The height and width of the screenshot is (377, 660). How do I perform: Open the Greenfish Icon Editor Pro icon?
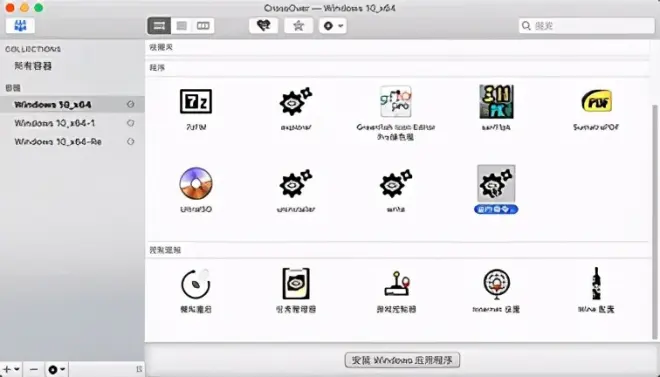[x=396, y=101]
